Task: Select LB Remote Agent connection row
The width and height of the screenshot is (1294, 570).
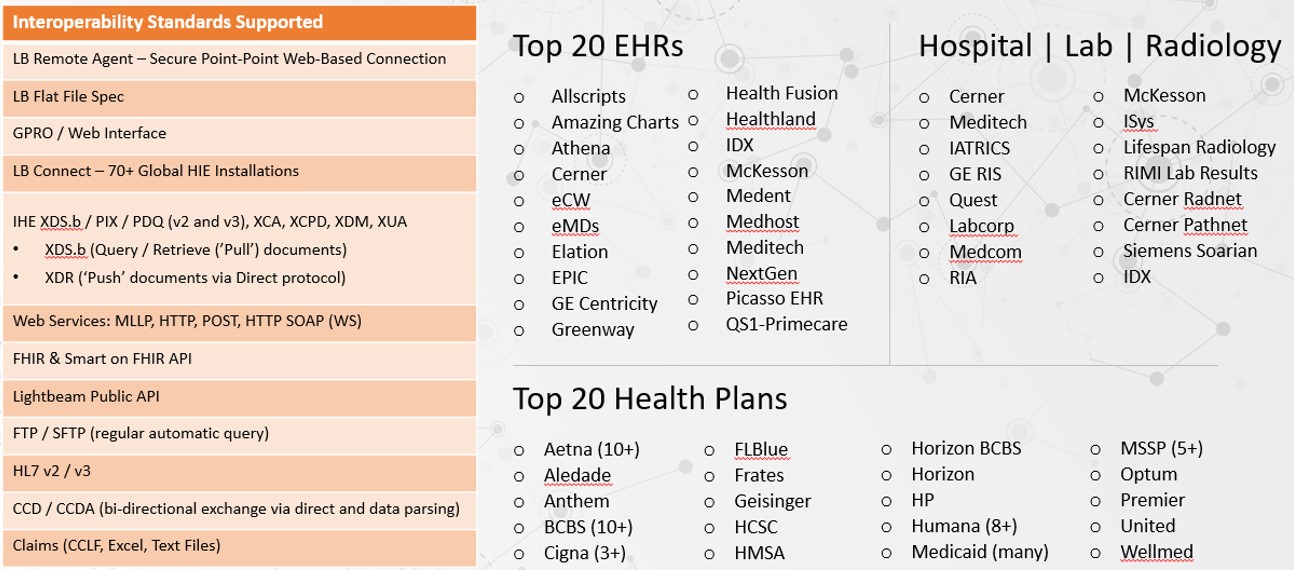Action: [239, 58]
